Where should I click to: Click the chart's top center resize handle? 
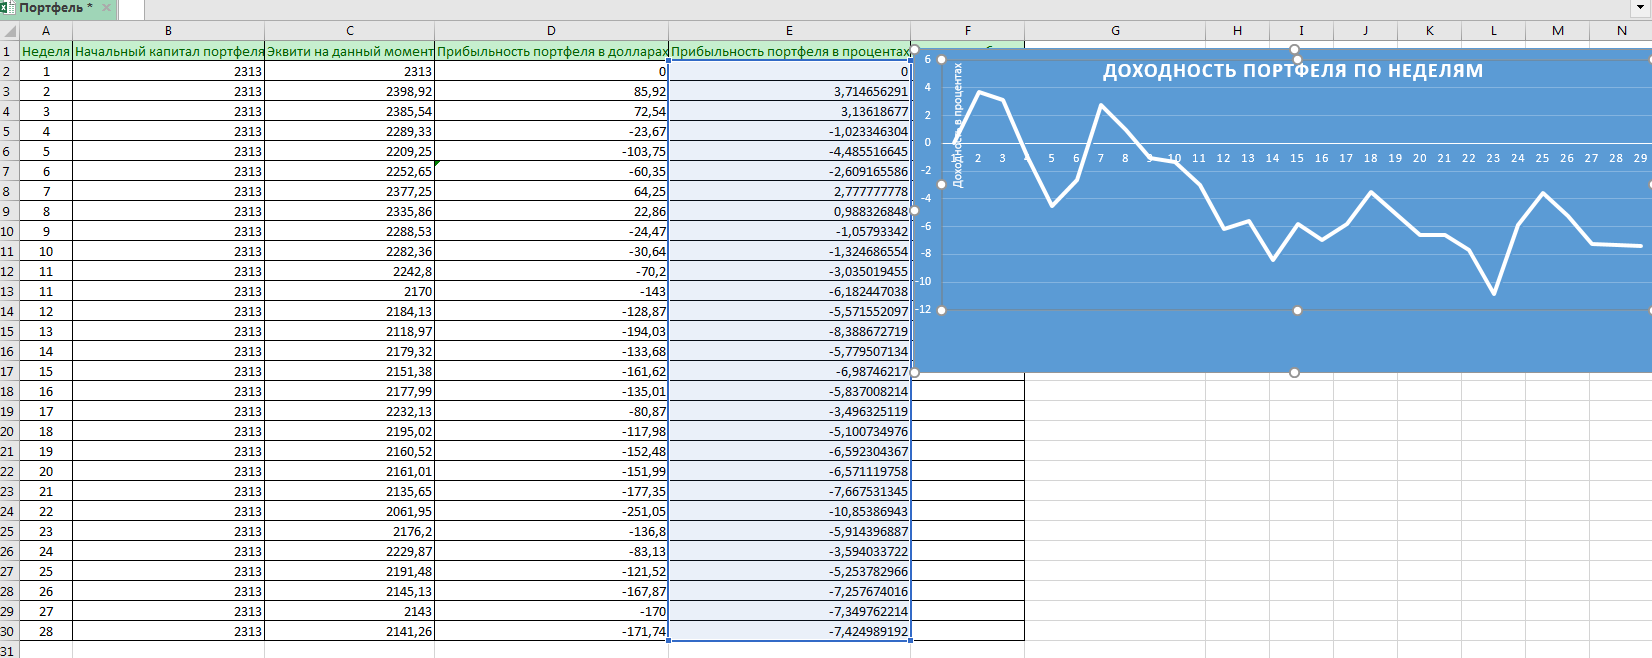tap(1295, 49)
